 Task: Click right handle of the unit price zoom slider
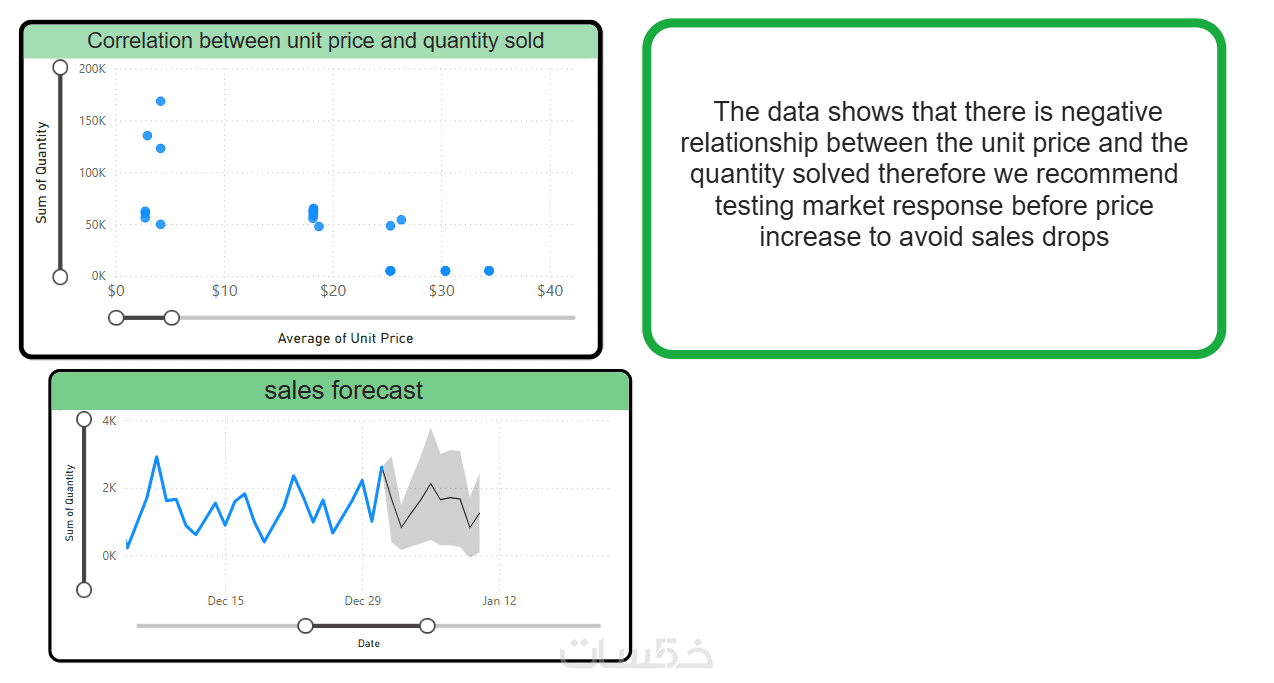click(172, 318)
